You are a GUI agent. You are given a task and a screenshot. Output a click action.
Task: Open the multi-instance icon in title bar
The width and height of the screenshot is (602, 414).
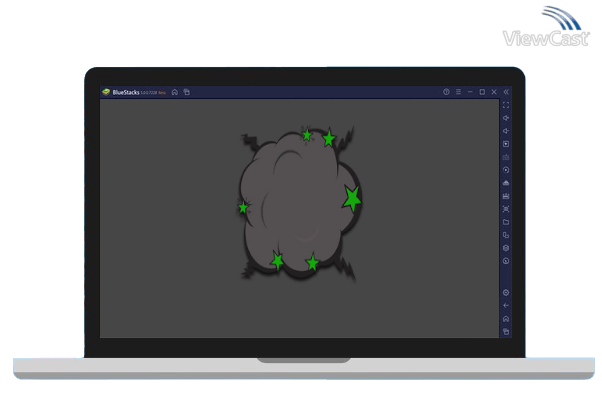pyautogui.click(x=186, y=92)
